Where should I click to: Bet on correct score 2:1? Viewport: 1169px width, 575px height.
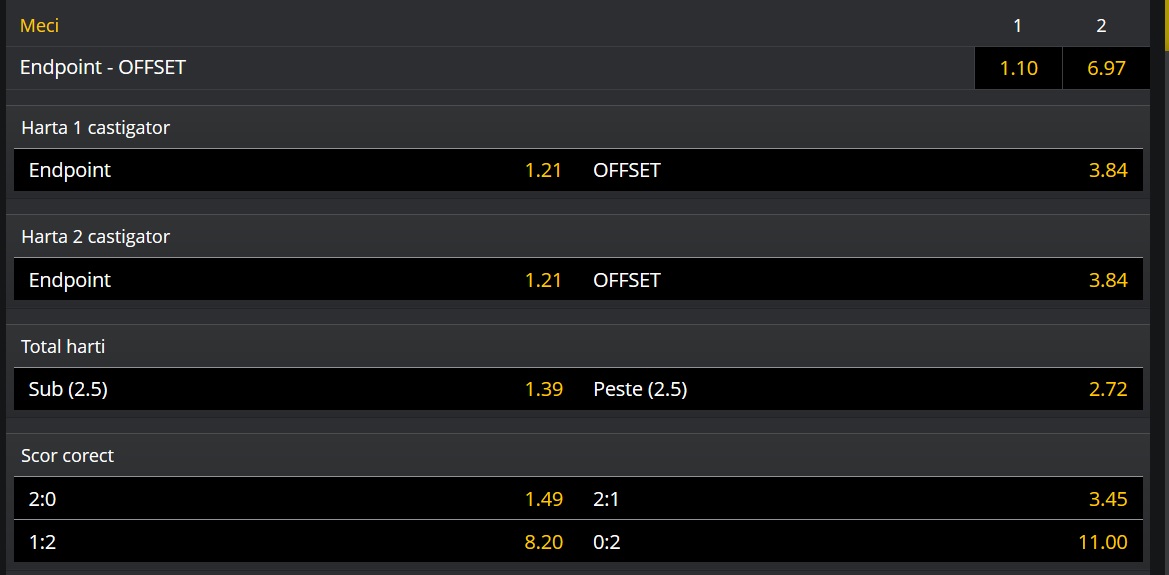point(860,498)
